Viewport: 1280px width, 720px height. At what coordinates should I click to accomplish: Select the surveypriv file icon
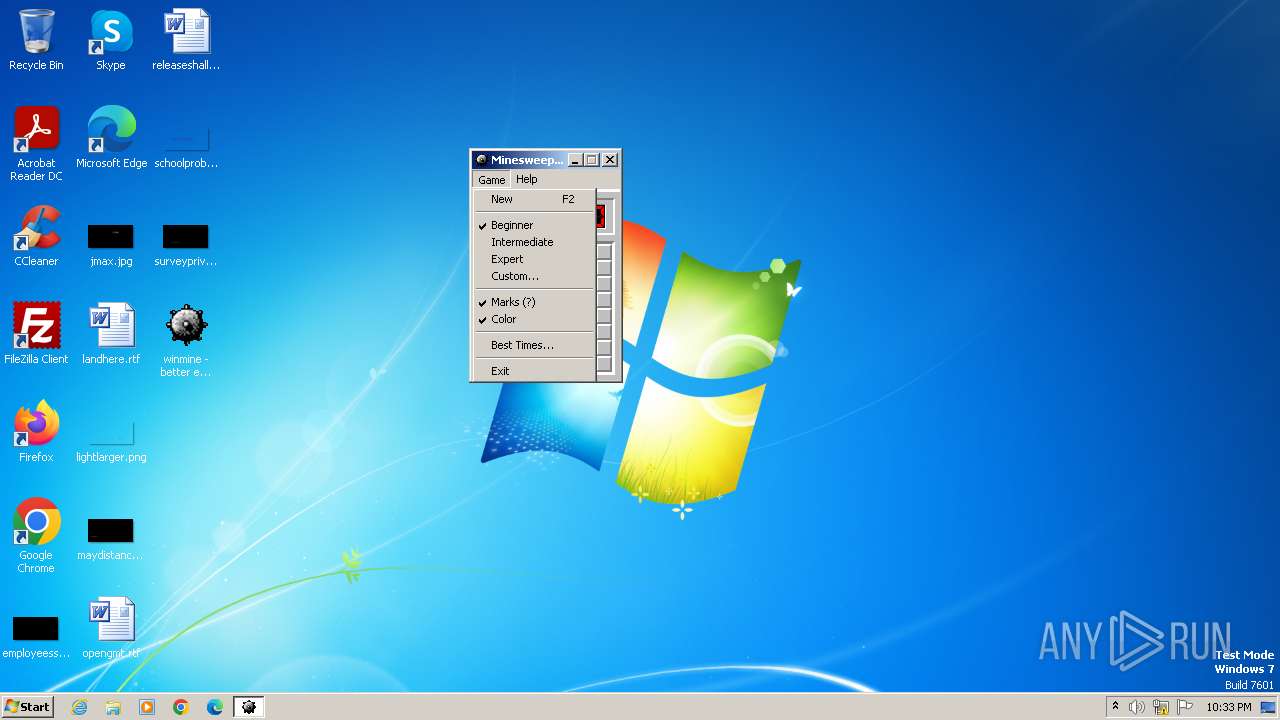[186, 245]
